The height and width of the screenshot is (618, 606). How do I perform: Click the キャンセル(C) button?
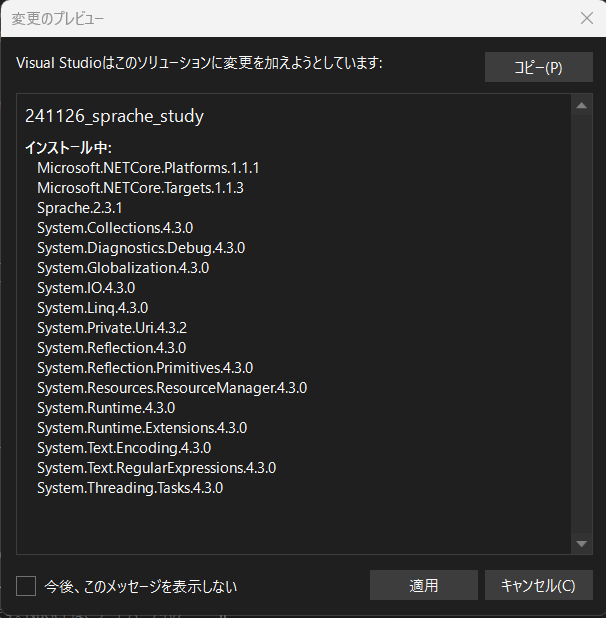(538, 585)
